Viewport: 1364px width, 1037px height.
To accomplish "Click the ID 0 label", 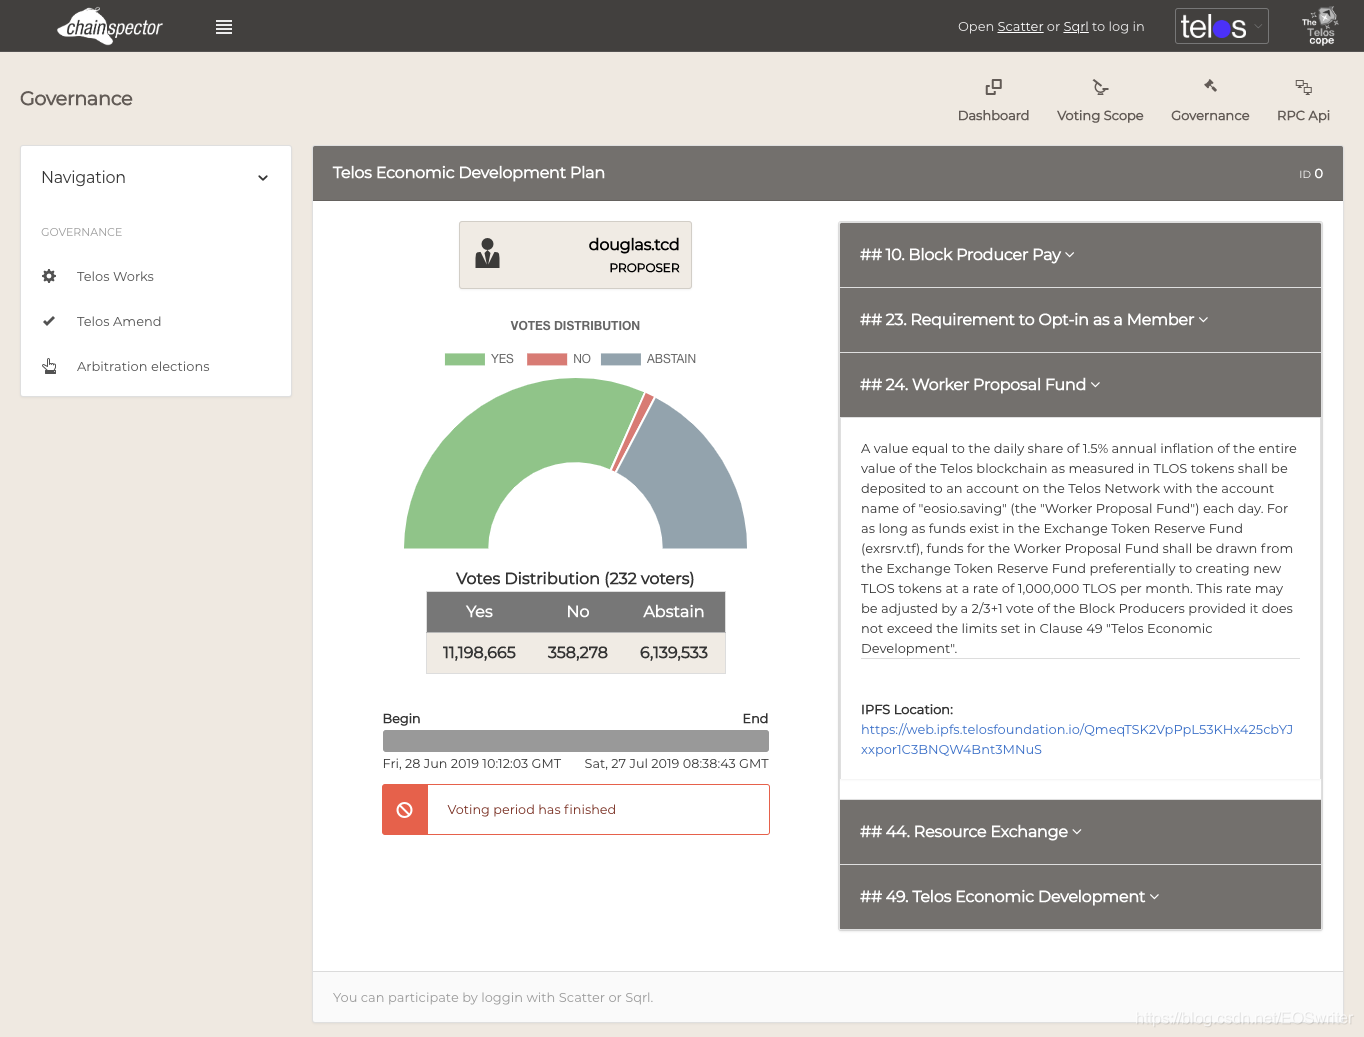I will click(1311, 174).
